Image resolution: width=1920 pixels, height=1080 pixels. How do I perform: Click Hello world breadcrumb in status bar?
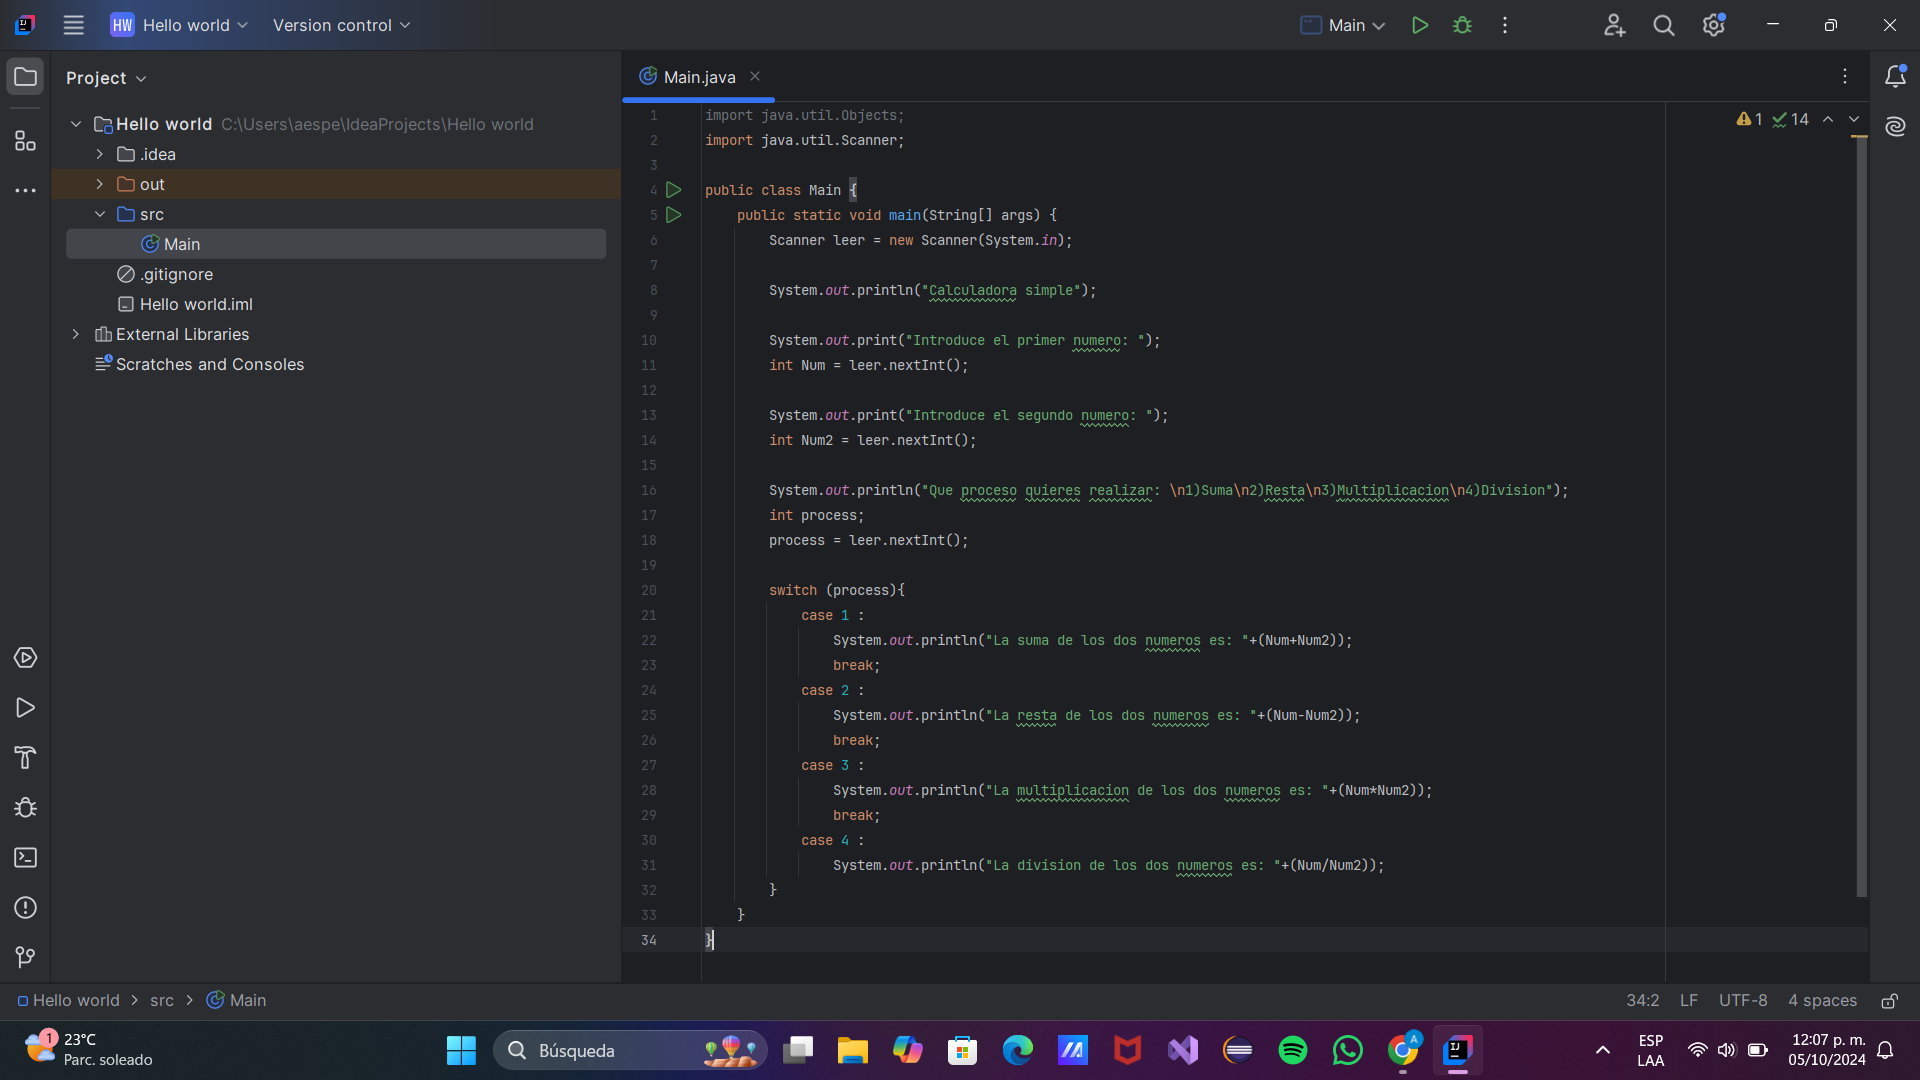pyautogui.click(x=68, y=1001)
